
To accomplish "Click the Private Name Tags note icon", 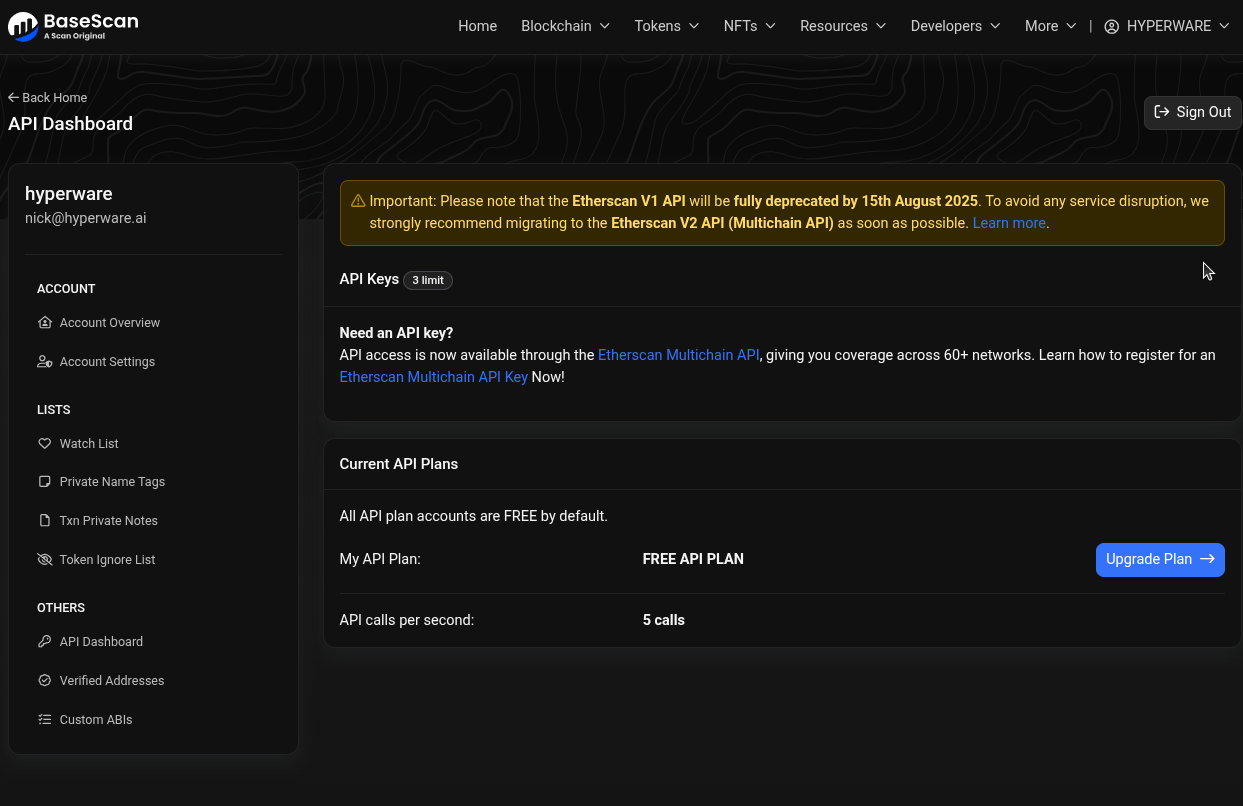I will point(44,482).
